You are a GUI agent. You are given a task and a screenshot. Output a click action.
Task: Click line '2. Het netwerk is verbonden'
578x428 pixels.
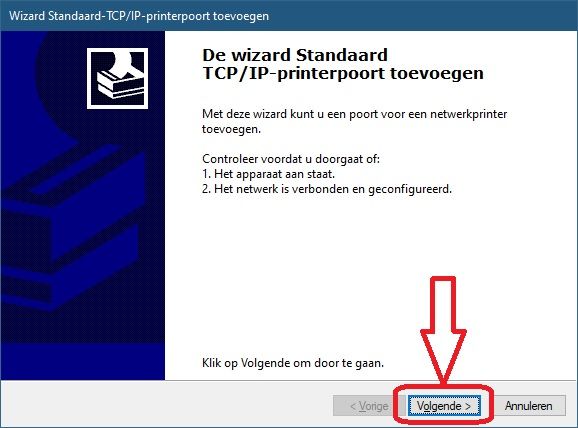coord(327,189)
